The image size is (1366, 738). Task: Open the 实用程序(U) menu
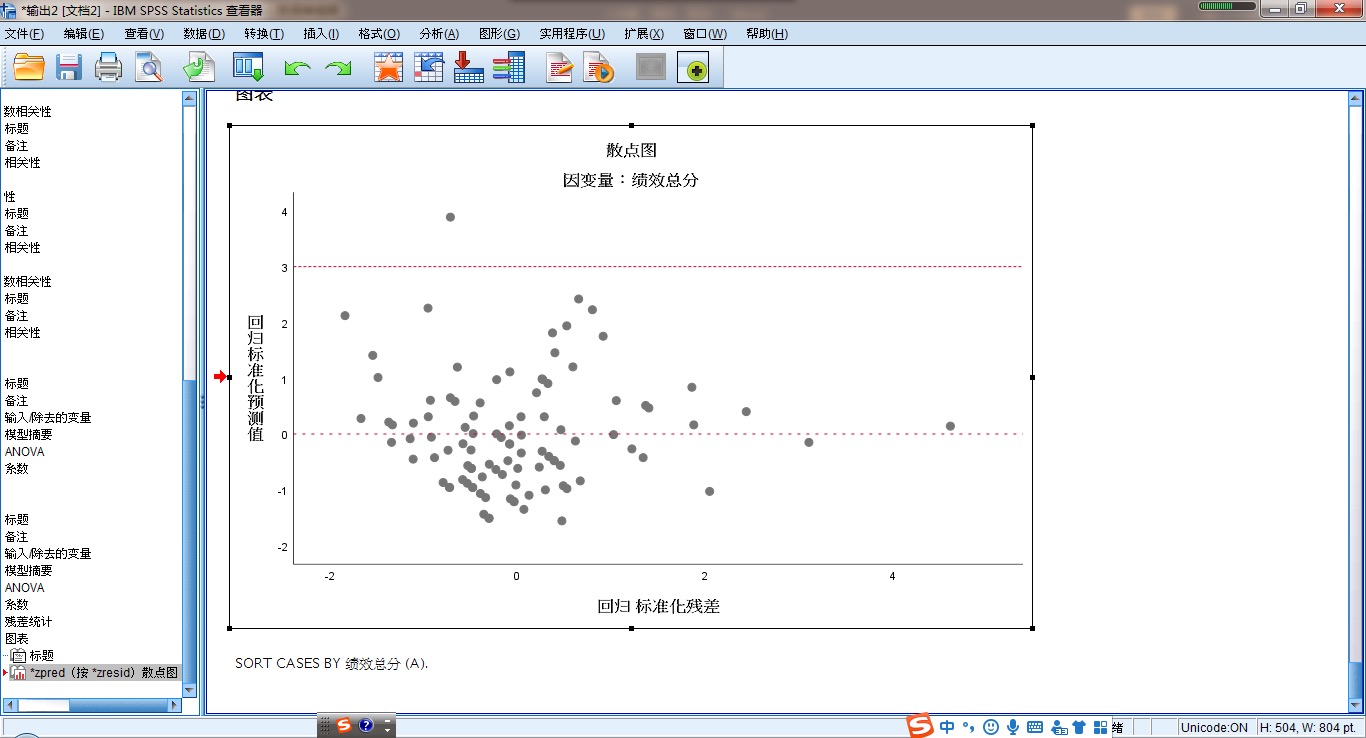[572, 33]
